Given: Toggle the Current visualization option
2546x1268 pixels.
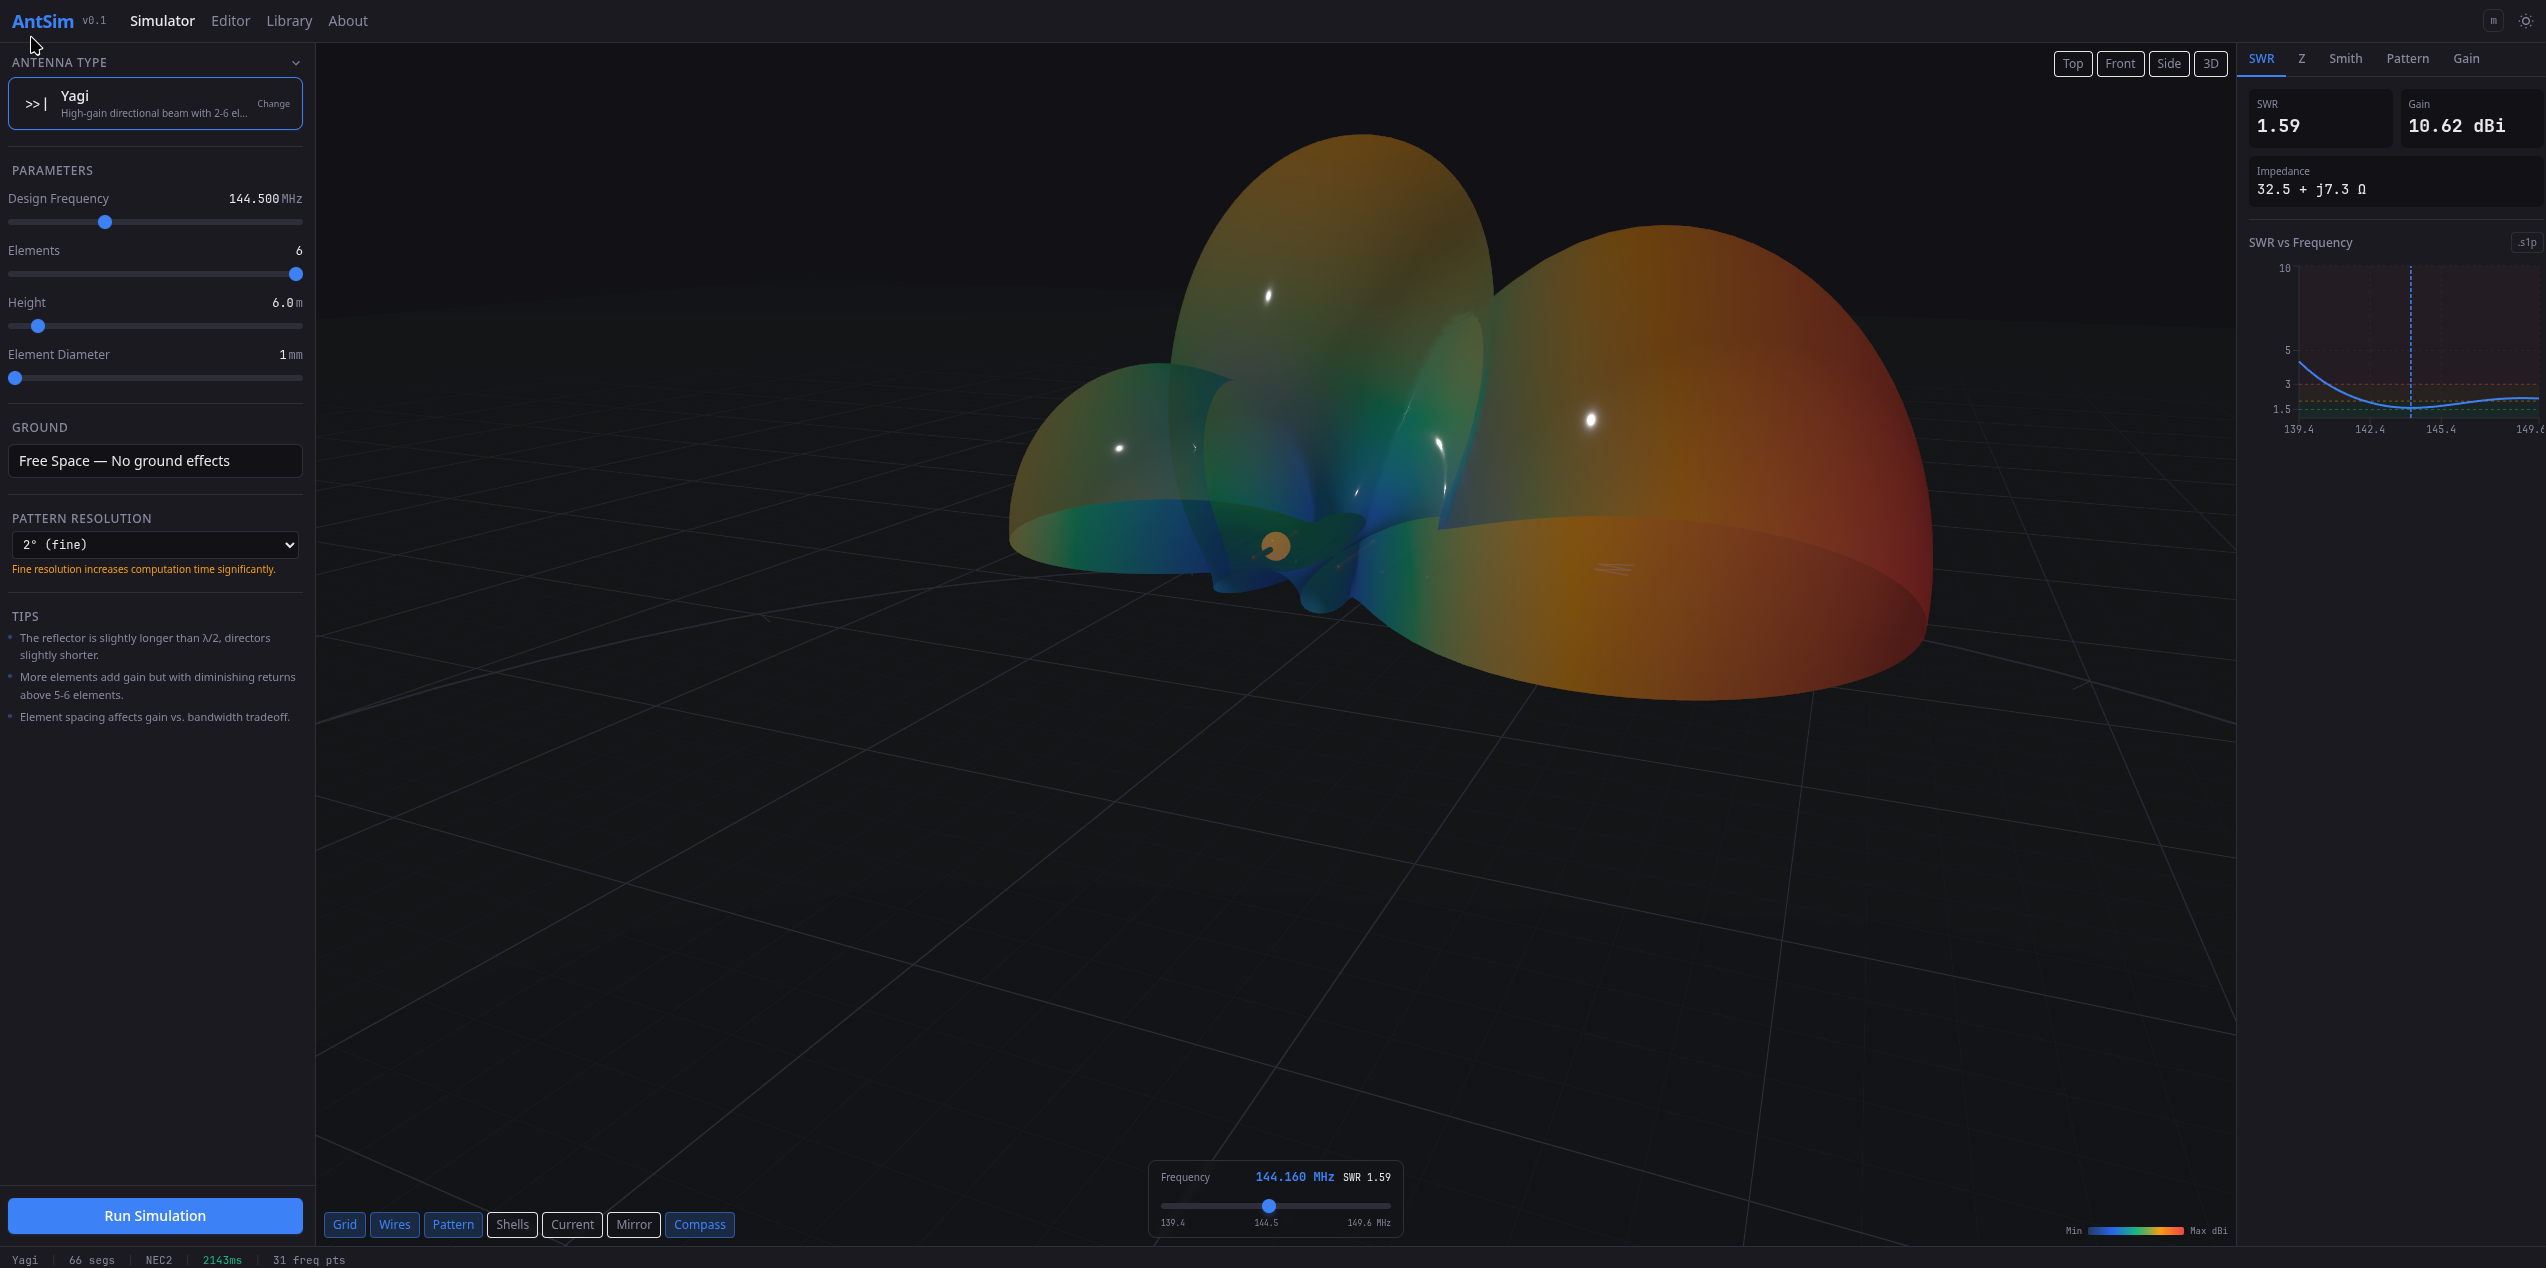Looking at the screenshot, I should (x=571, y=1224).
